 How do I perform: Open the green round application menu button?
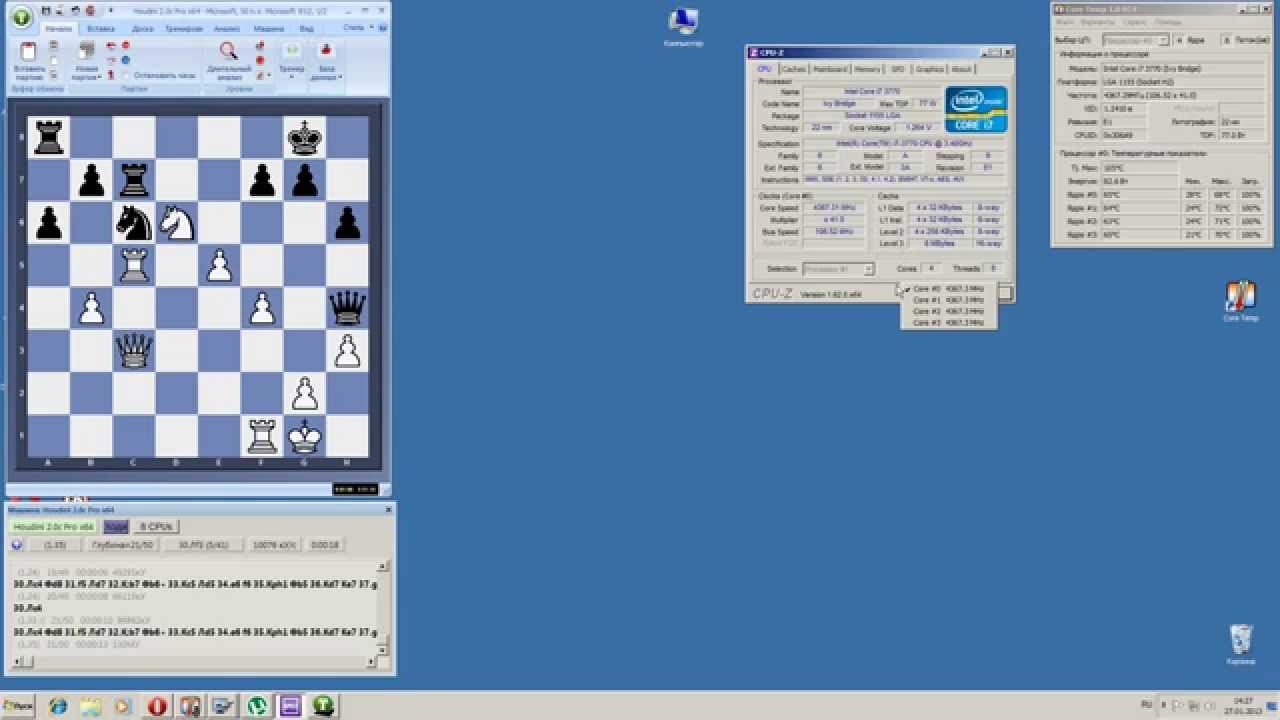pos(21,16)
